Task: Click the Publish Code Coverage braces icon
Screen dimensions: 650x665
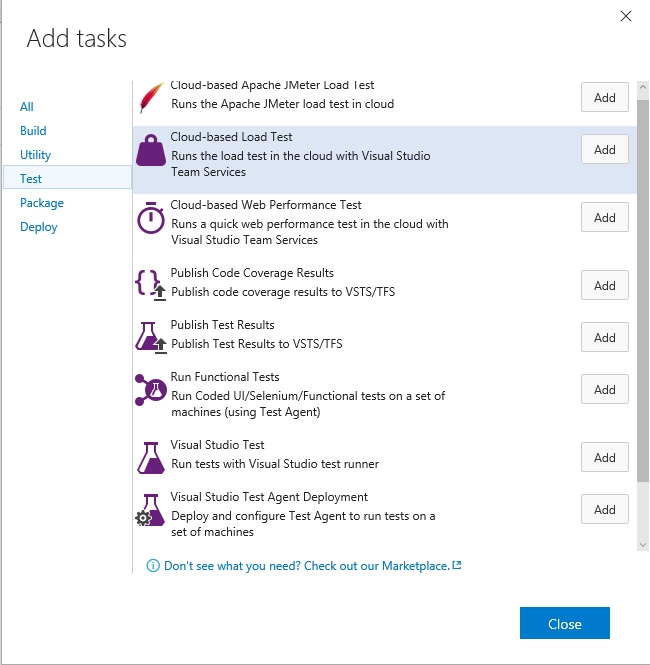Action: click(151, 285)
